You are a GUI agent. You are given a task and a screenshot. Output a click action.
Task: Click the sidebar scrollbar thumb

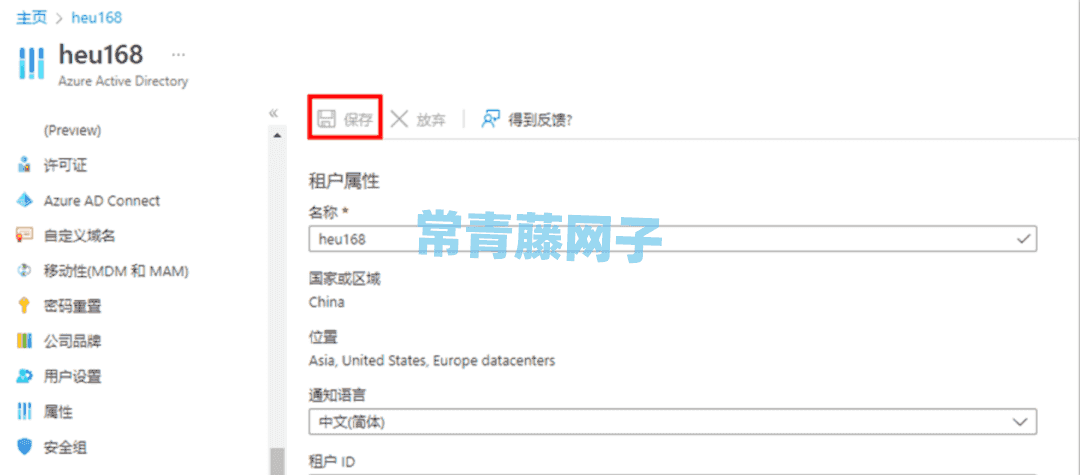pyautogui.click(x=277, y=461)
